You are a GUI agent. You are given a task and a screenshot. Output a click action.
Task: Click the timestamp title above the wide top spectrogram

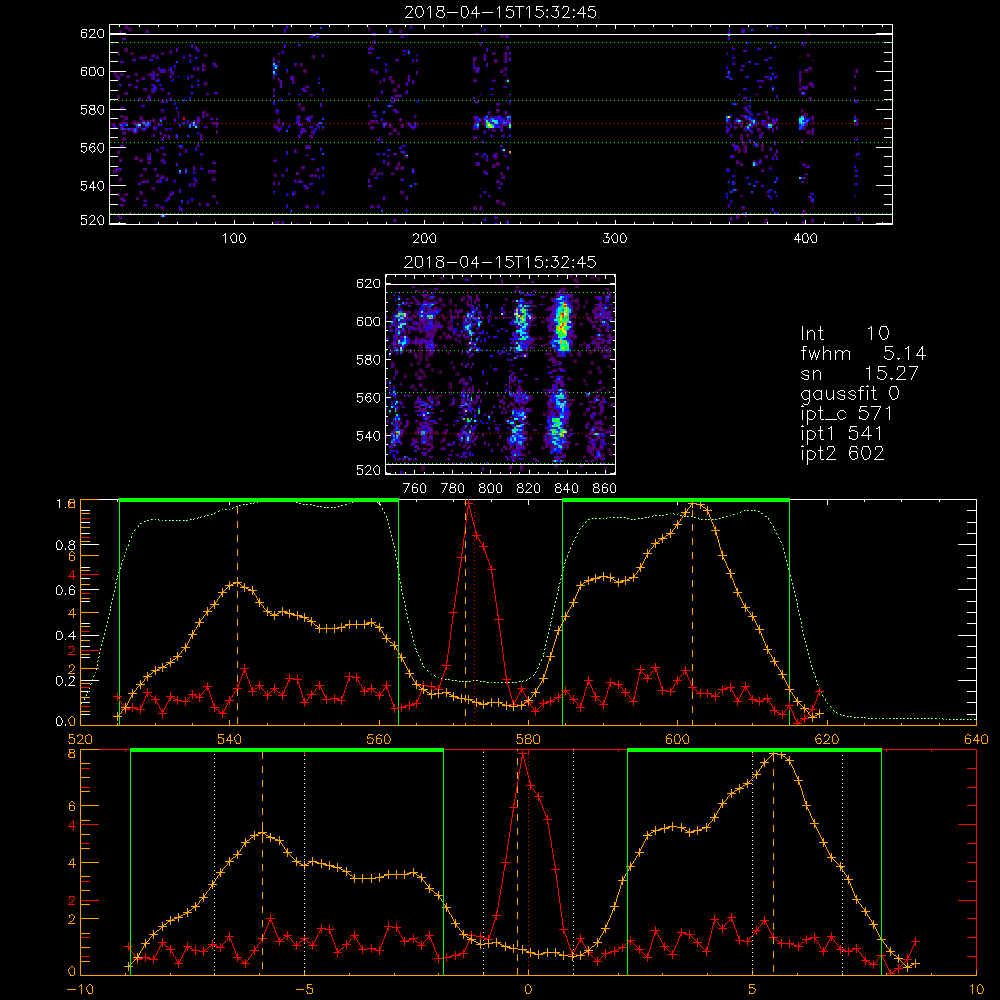pos(501,12)
